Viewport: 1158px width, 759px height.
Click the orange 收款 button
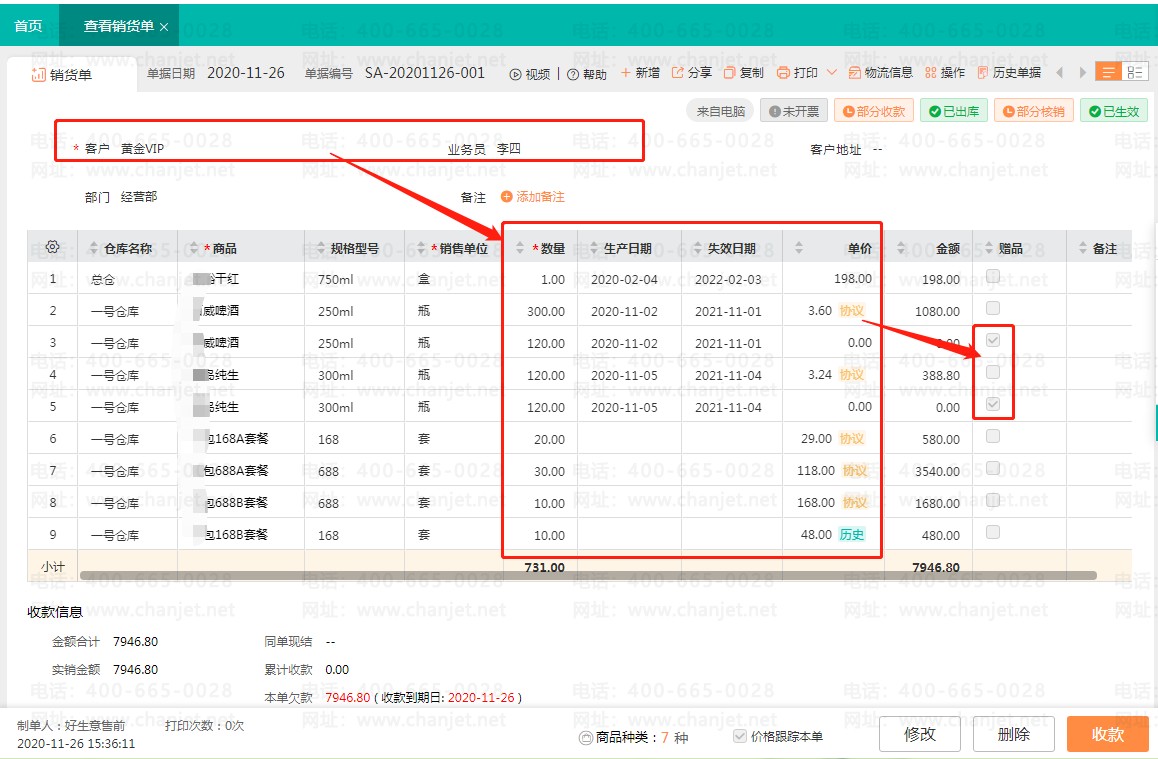coord(1107,734)
